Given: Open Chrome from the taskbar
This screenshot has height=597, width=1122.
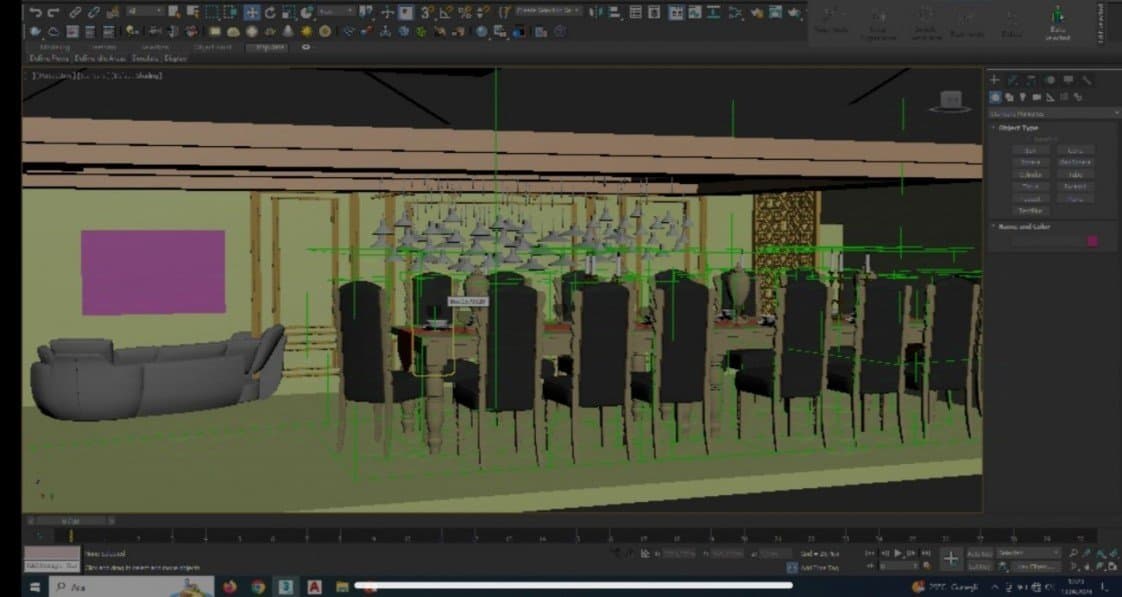Looking at the screenshot, I should click(x=258, y=587).
